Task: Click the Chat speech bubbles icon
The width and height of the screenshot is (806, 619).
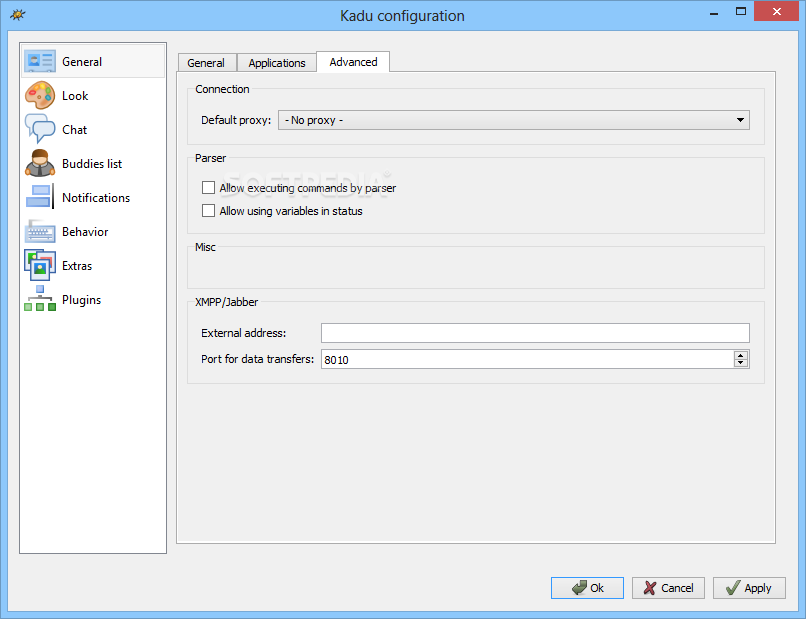Action: [x=40, y=129]
